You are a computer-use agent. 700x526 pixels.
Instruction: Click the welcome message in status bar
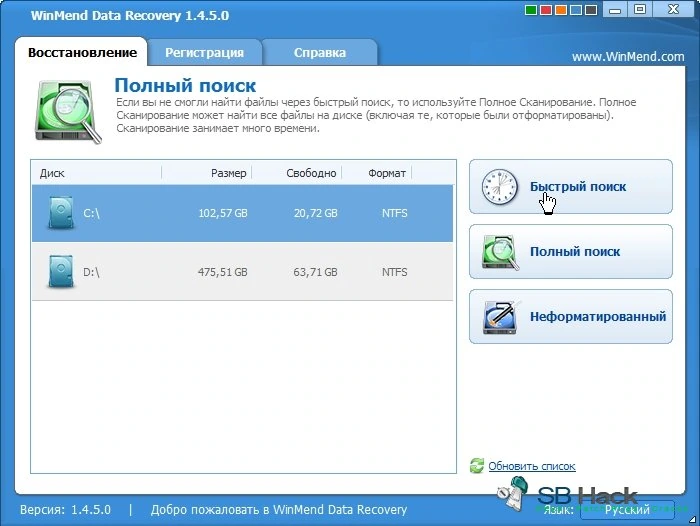click(279, 509)
